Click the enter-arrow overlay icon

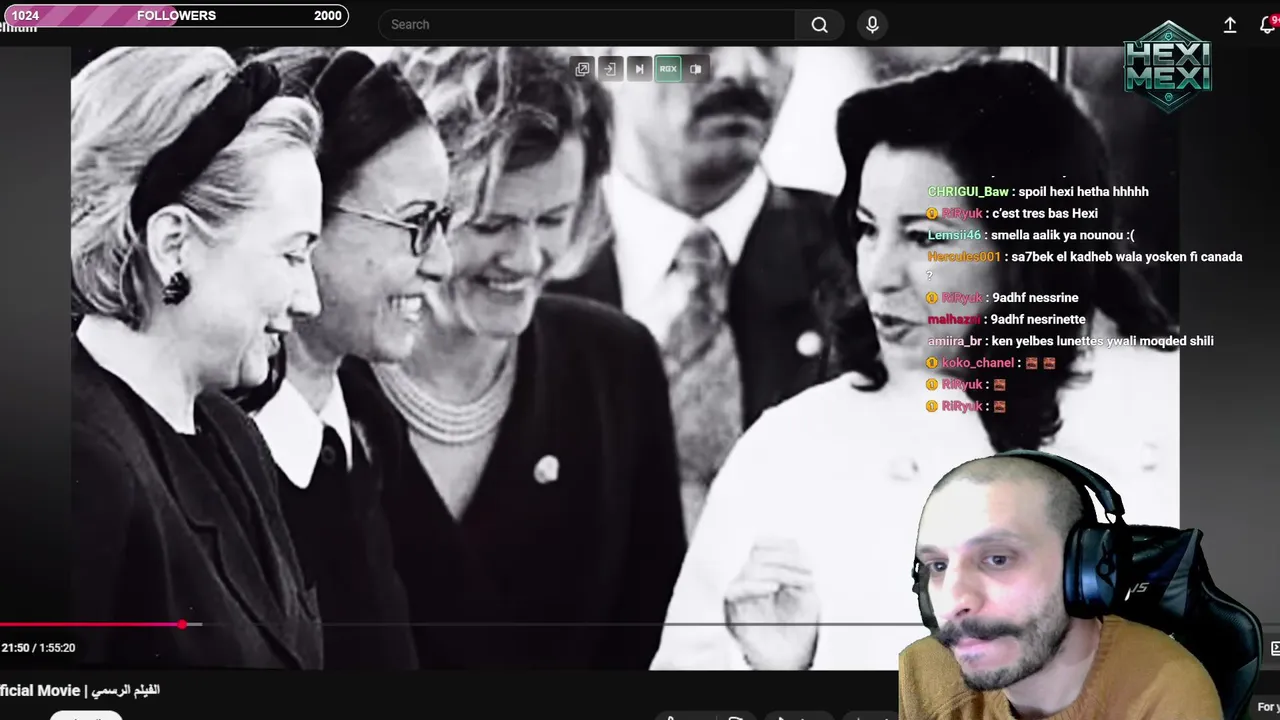610,69
